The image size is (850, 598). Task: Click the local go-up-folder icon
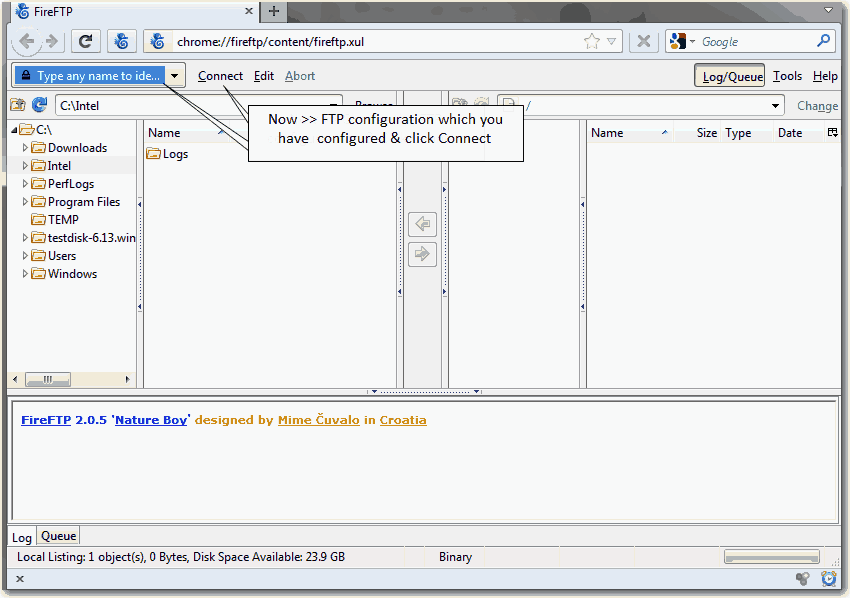pyautogui.click(x=18, y=105)
